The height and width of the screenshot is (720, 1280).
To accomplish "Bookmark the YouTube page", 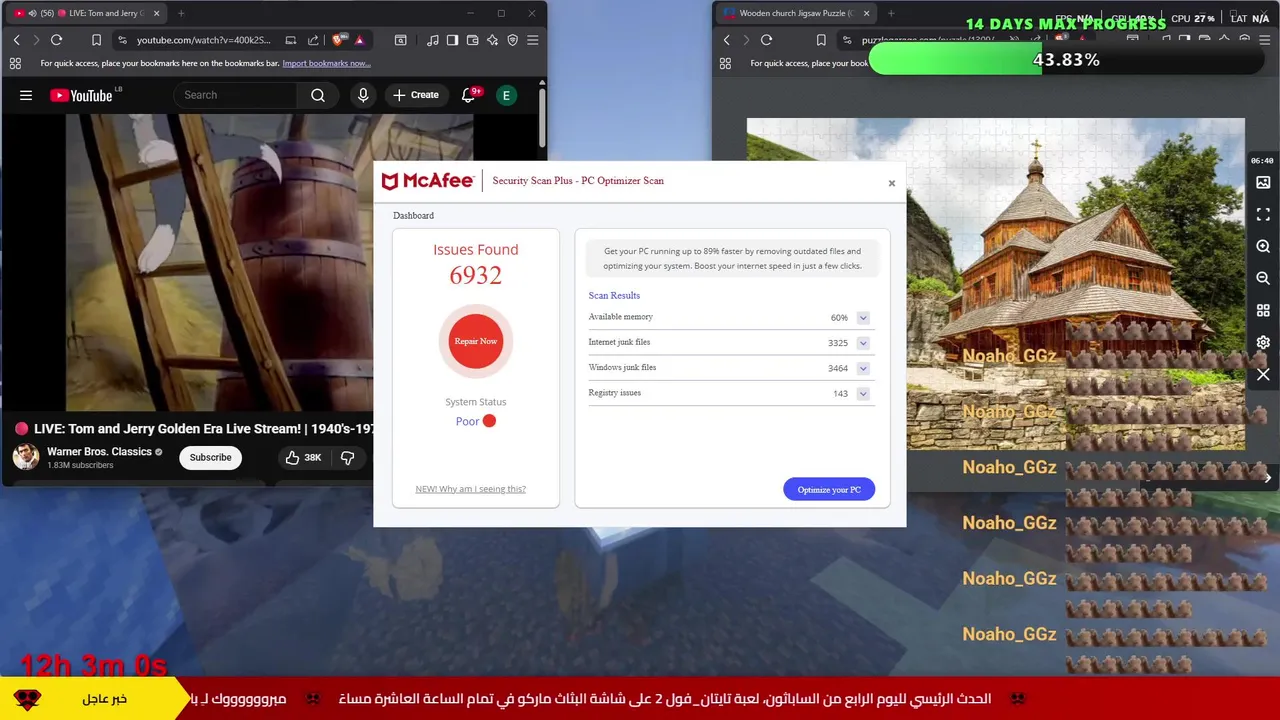I will (96, 40).
